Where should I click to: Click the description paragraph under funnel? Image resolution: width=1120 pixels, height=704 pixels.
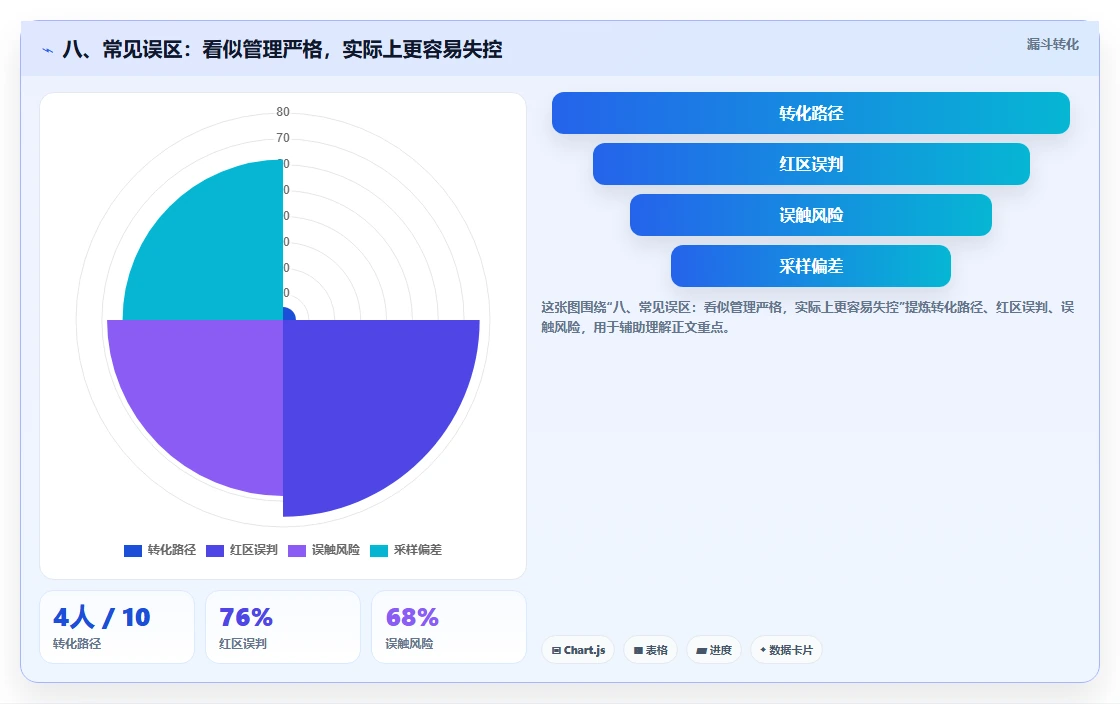[x=807, y=317]
